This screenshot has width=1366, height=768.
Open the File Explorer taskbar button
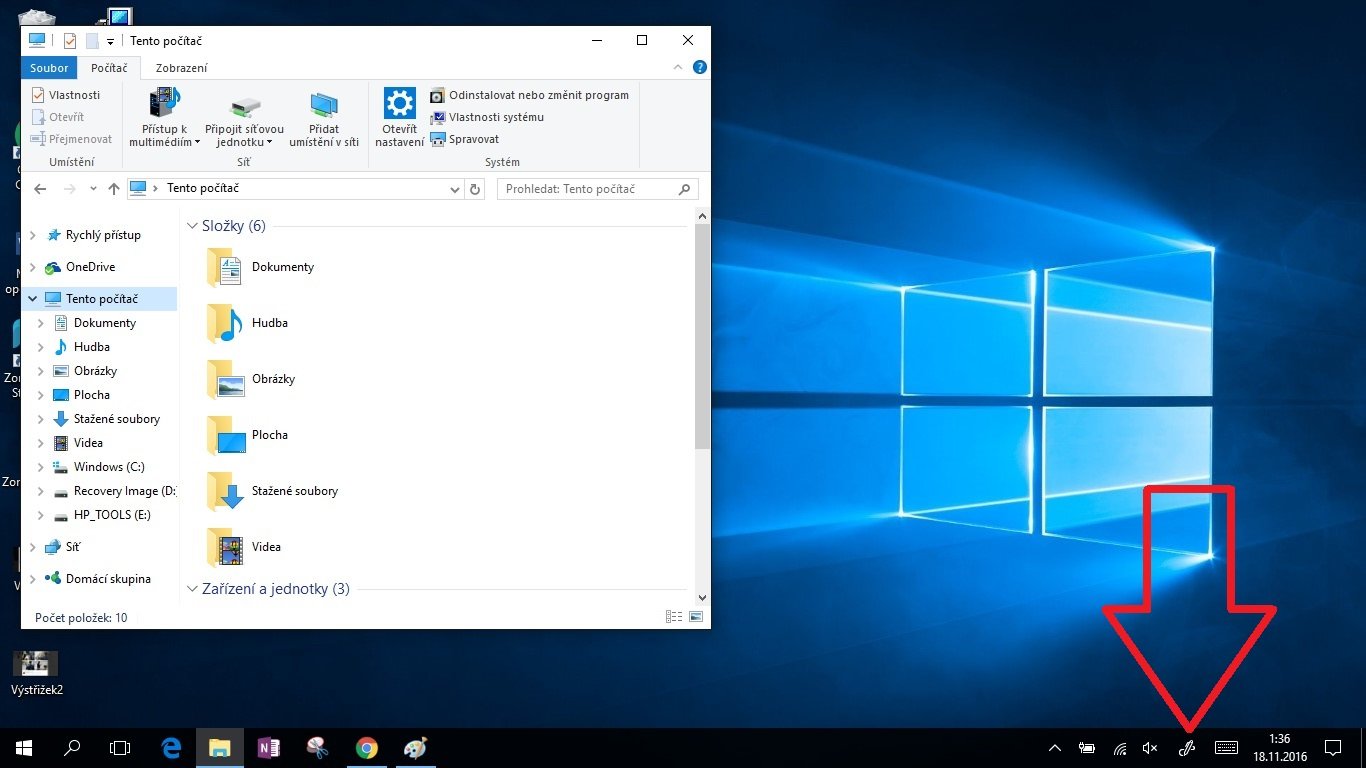click(219, 747)
